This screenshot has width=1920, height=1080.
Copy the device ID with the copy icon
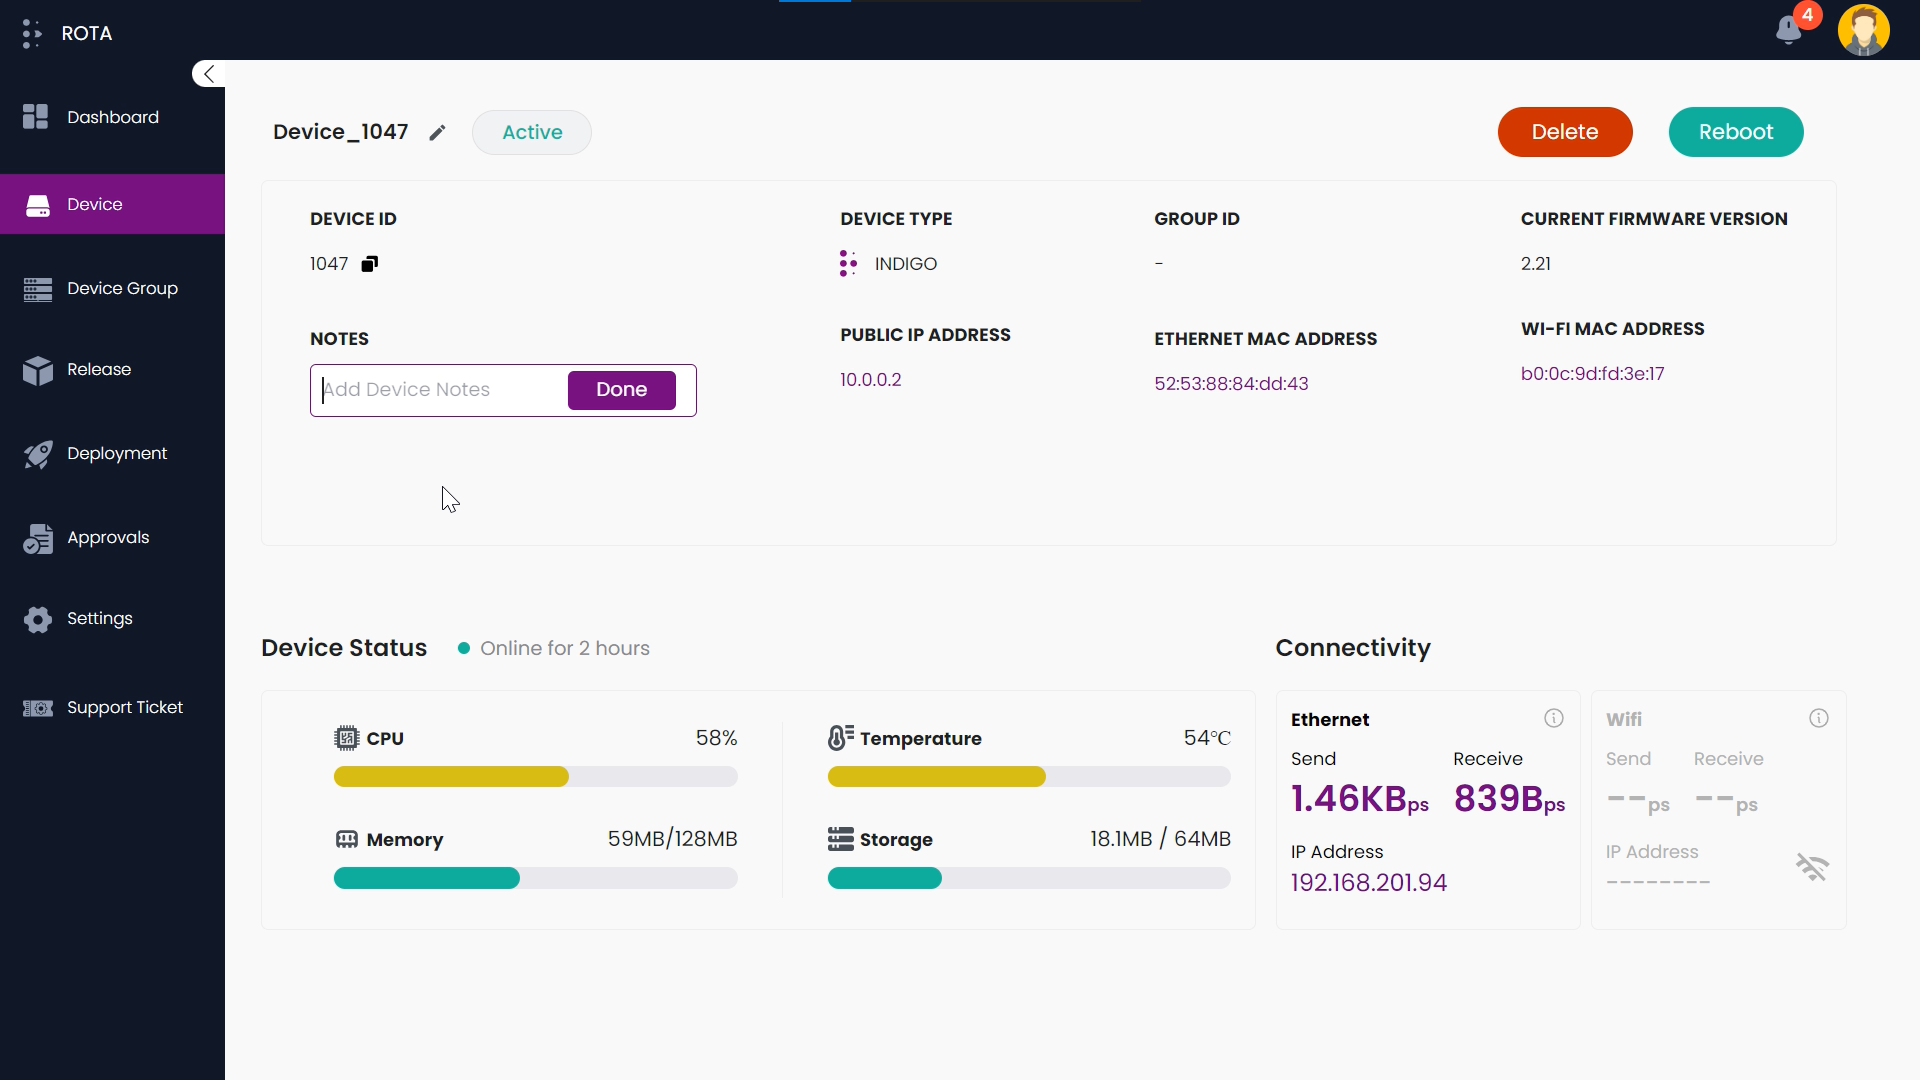(x=370, y=264)
